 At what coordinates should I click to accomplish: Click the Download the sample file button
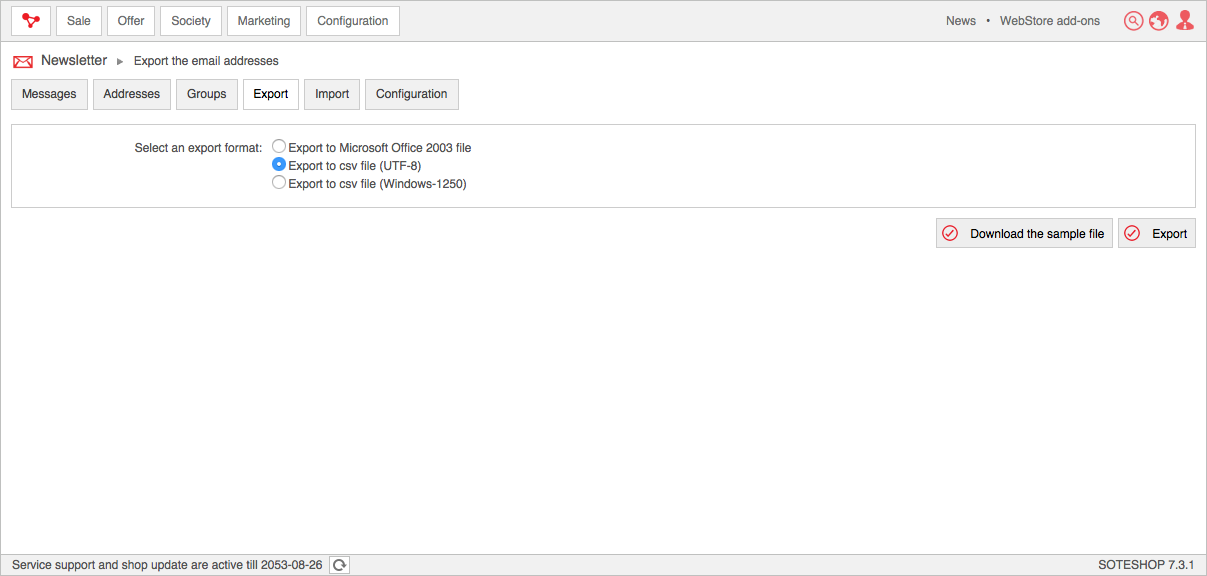[x=1024, y=233]
